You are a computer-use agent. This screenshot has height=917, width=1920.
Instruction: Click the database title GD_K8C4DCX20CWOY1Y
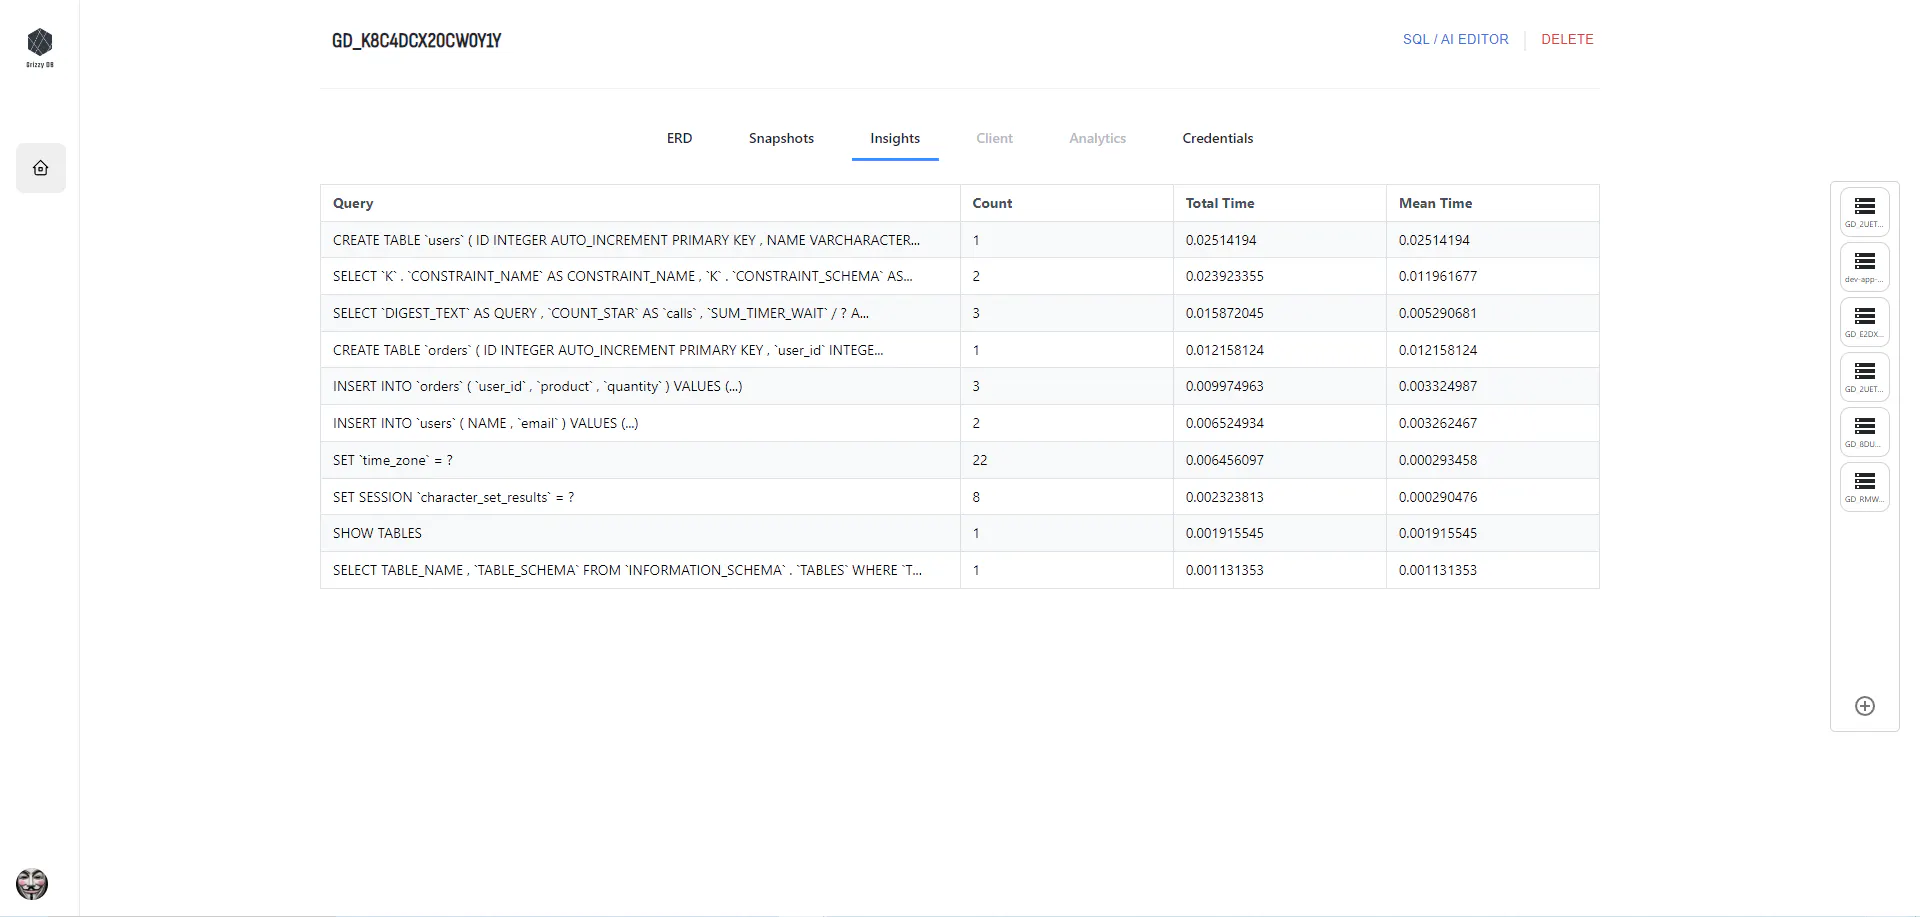pos(417,40)
